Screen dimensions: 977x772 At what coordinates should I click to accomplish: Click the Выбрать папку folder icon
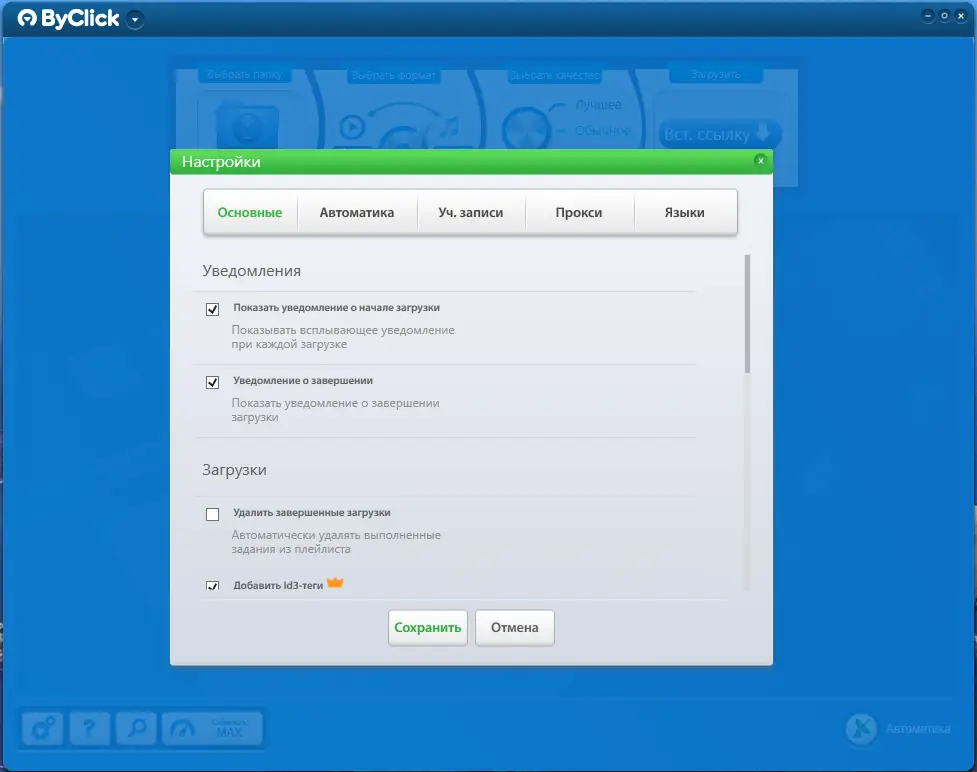(247, 126)
